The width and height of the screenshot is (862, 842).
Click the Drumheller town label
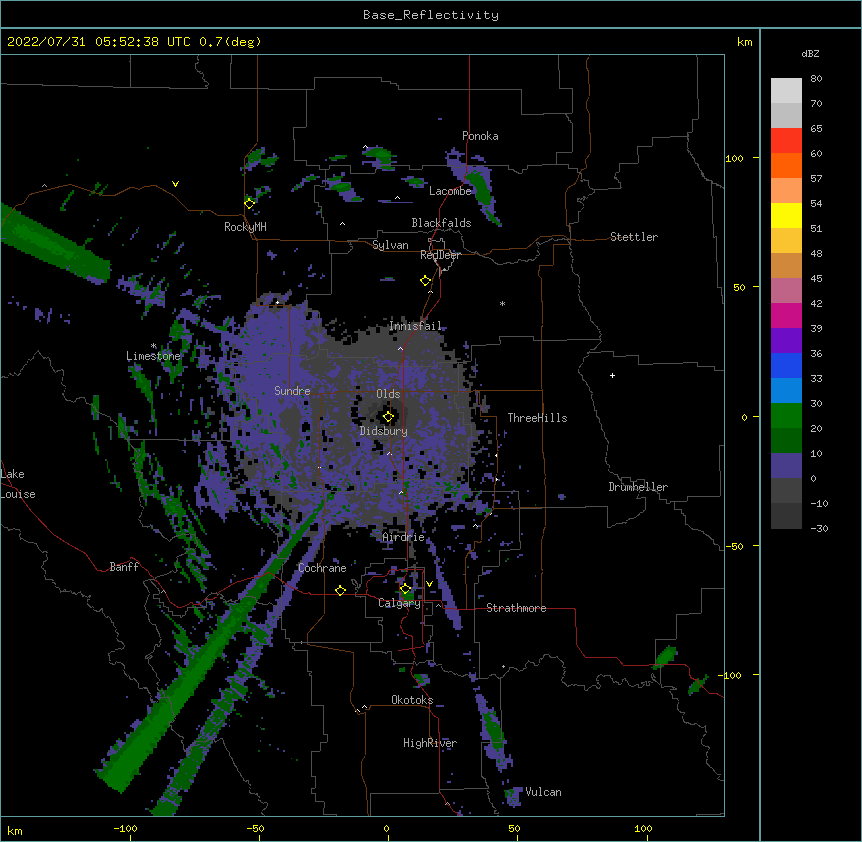click(x=638, y=487)
